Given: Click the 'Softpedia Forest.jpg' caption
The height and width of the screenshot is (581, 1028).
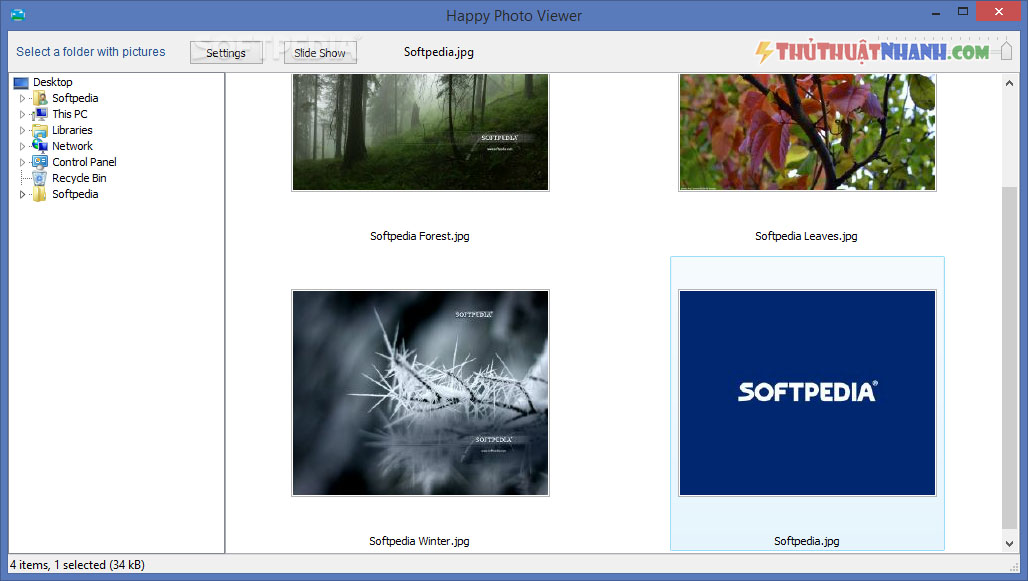Looking at the screenshot, I should pos(420,236).
